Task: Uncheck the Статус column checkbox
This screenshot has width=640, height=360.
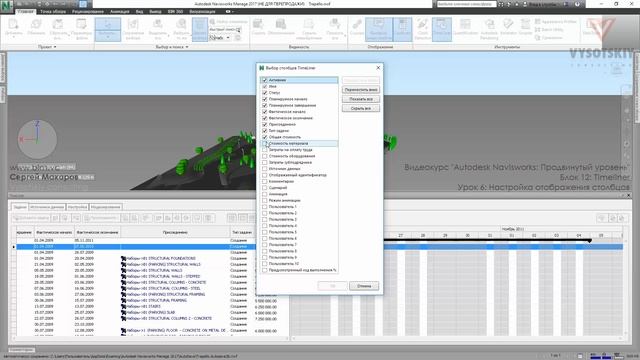Action: tap(264, 93)
